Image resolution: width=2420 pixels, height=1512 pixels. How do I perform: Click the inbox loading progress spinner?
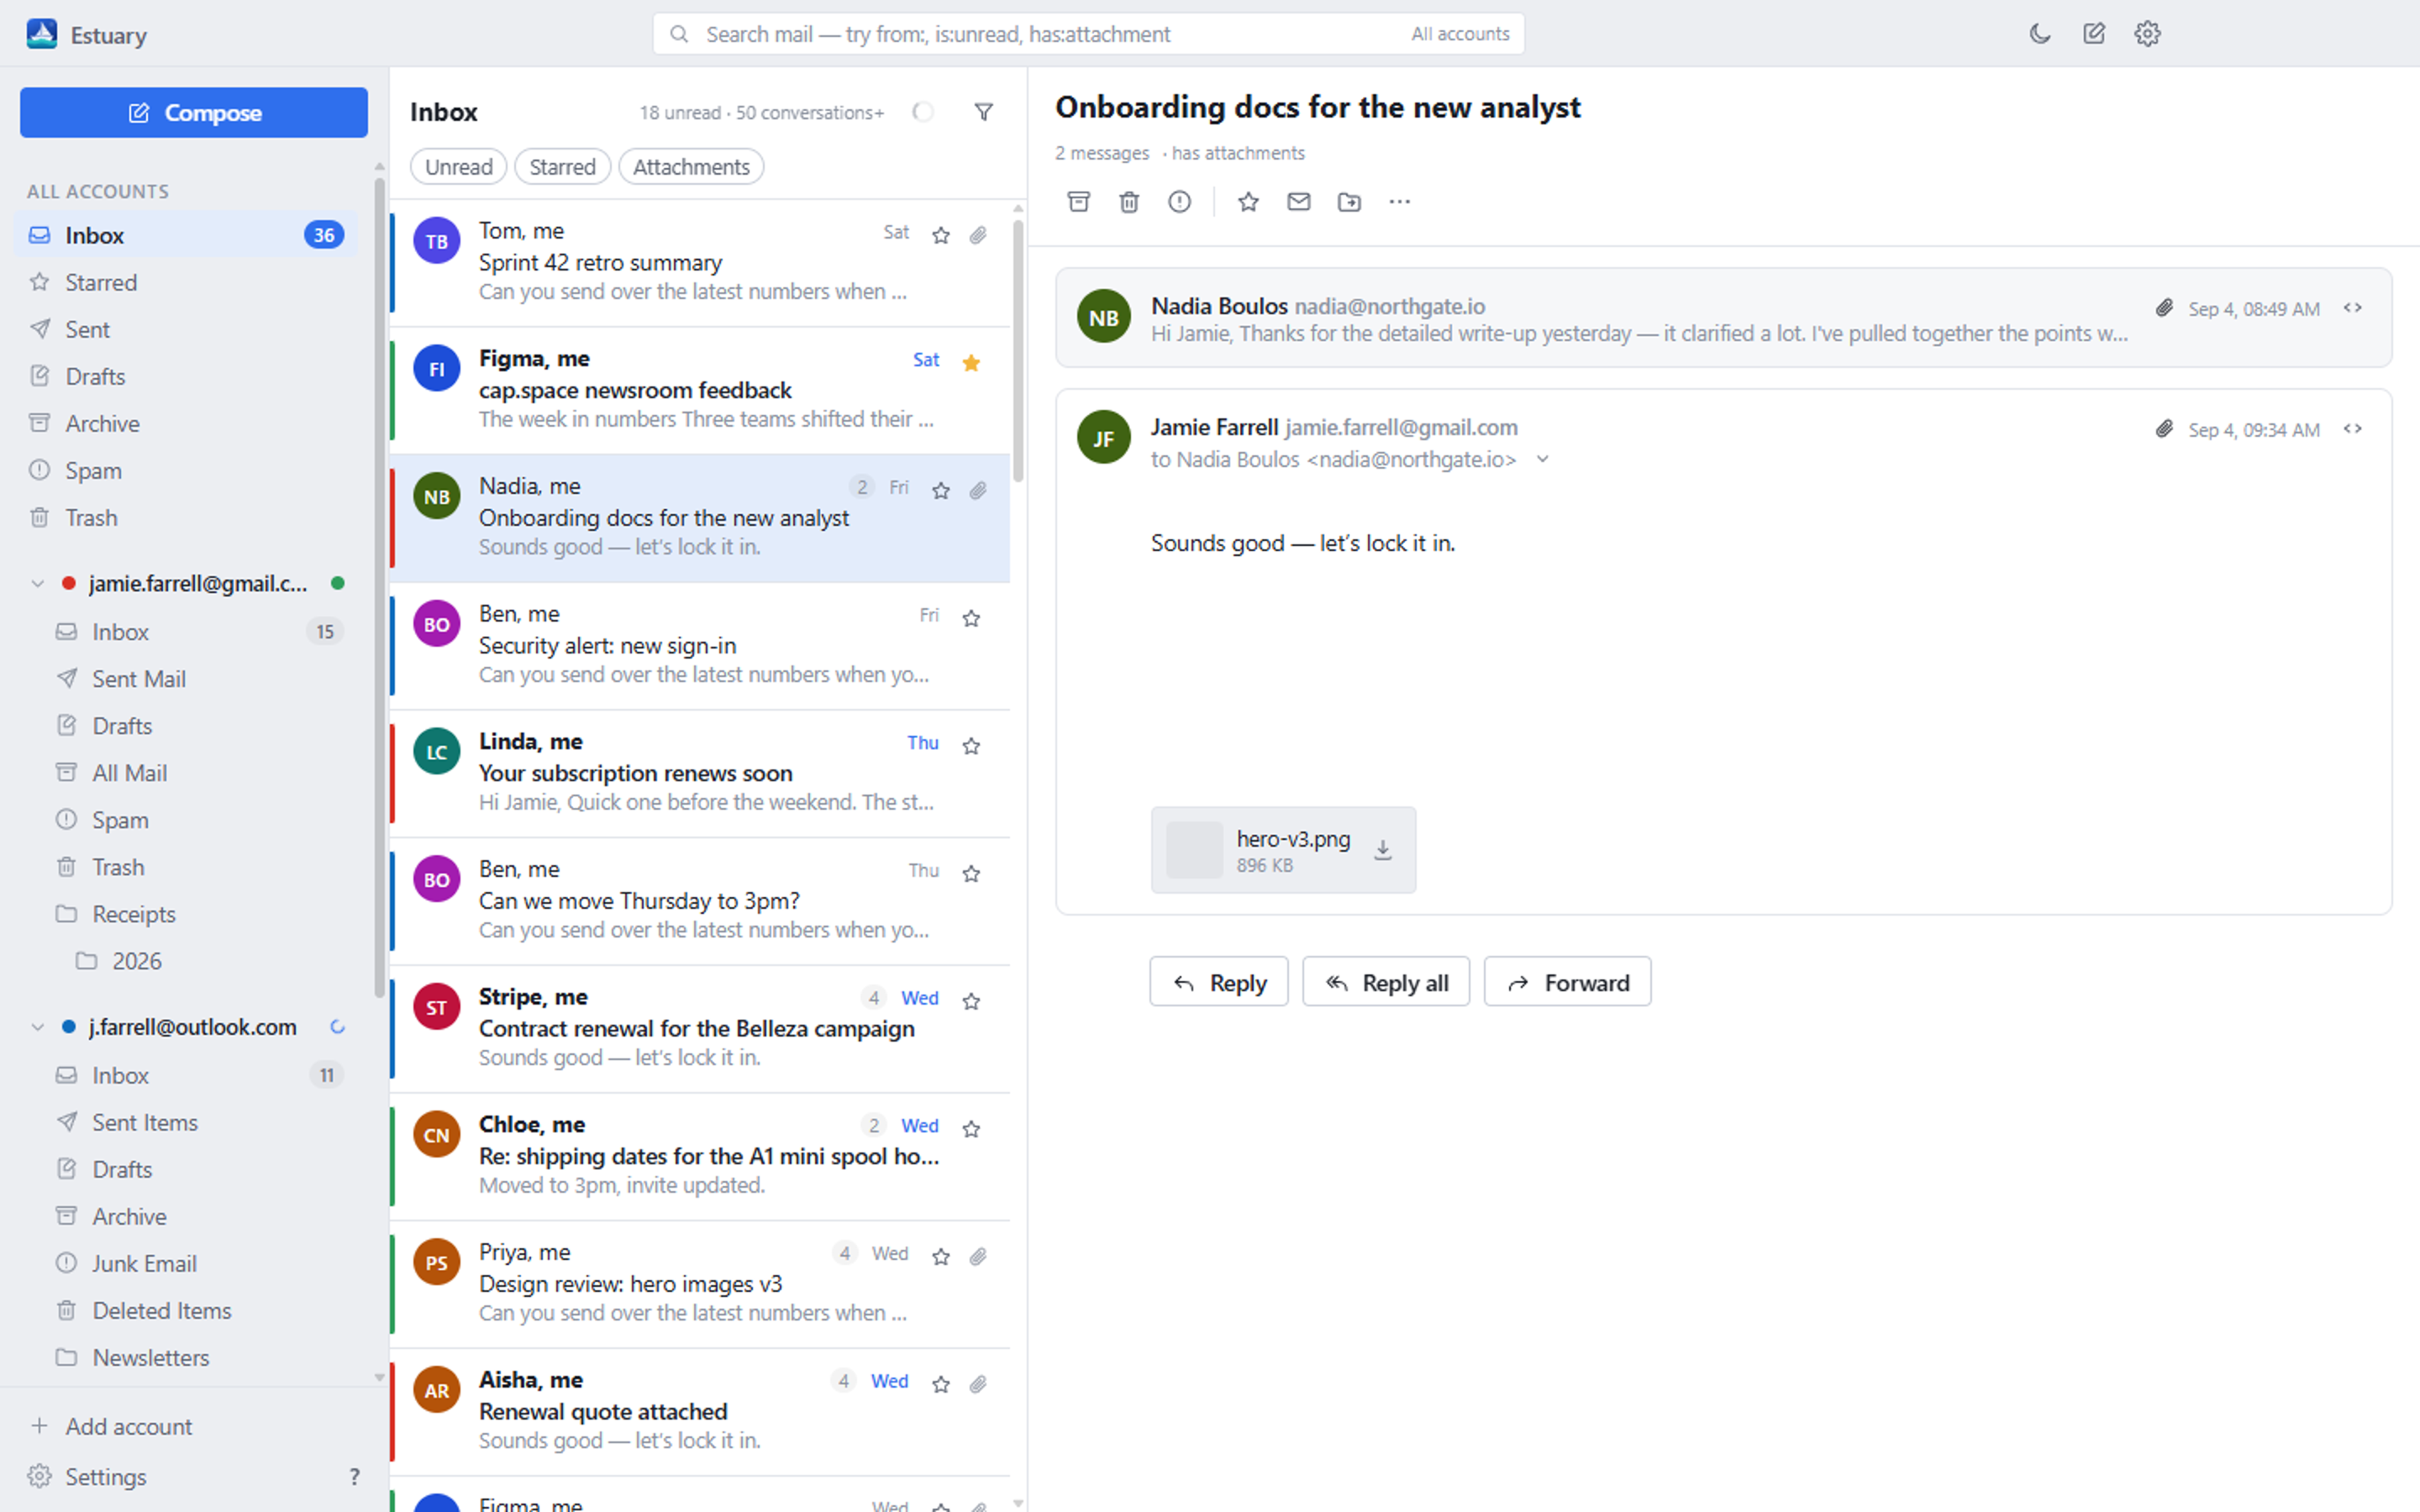pos(923,112)
